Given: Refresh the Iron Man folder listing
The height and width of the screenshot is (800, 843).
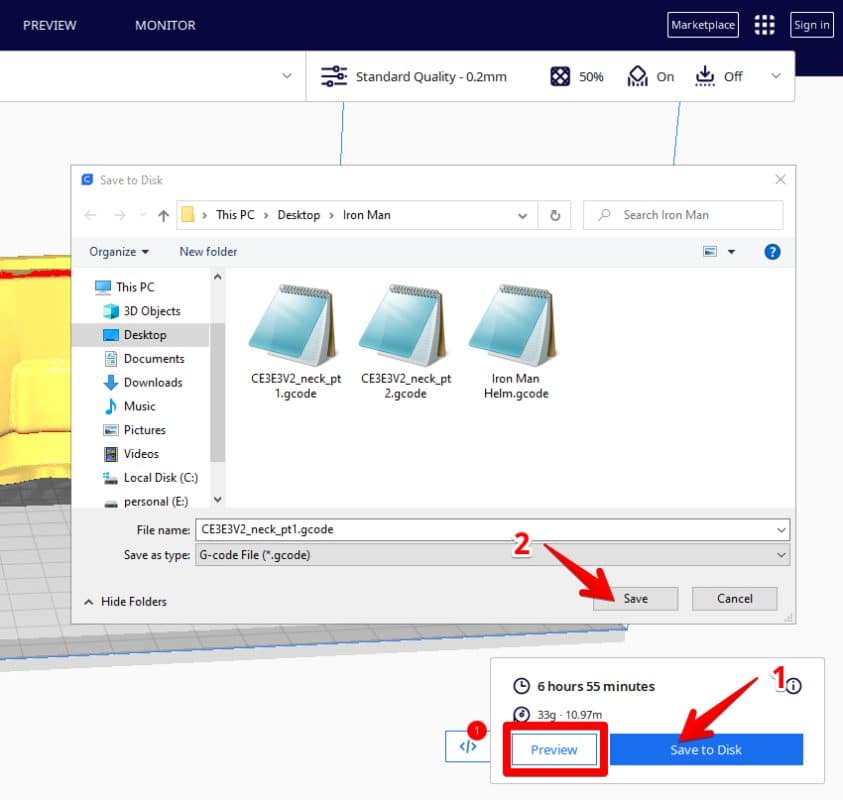Looking at the screenshot, I should pyautogui.click(x=555, y=215).
